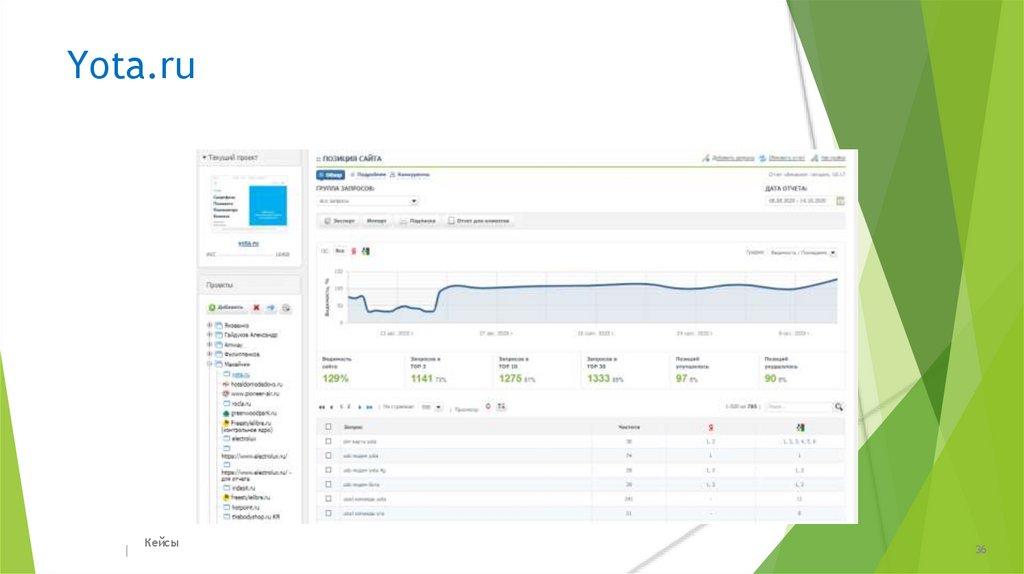This screenshot has height=574, width=1024.
Task: Click the Update report refresh icon
Action: 762,158
